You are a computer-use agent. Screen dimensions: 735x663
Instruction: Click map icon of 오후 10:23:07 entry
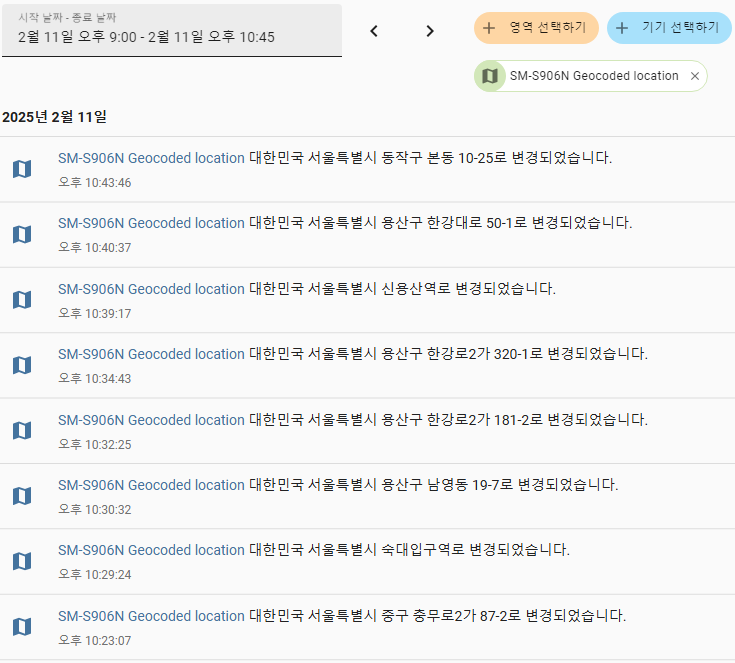pyautogui.click(x=22, y=626)
